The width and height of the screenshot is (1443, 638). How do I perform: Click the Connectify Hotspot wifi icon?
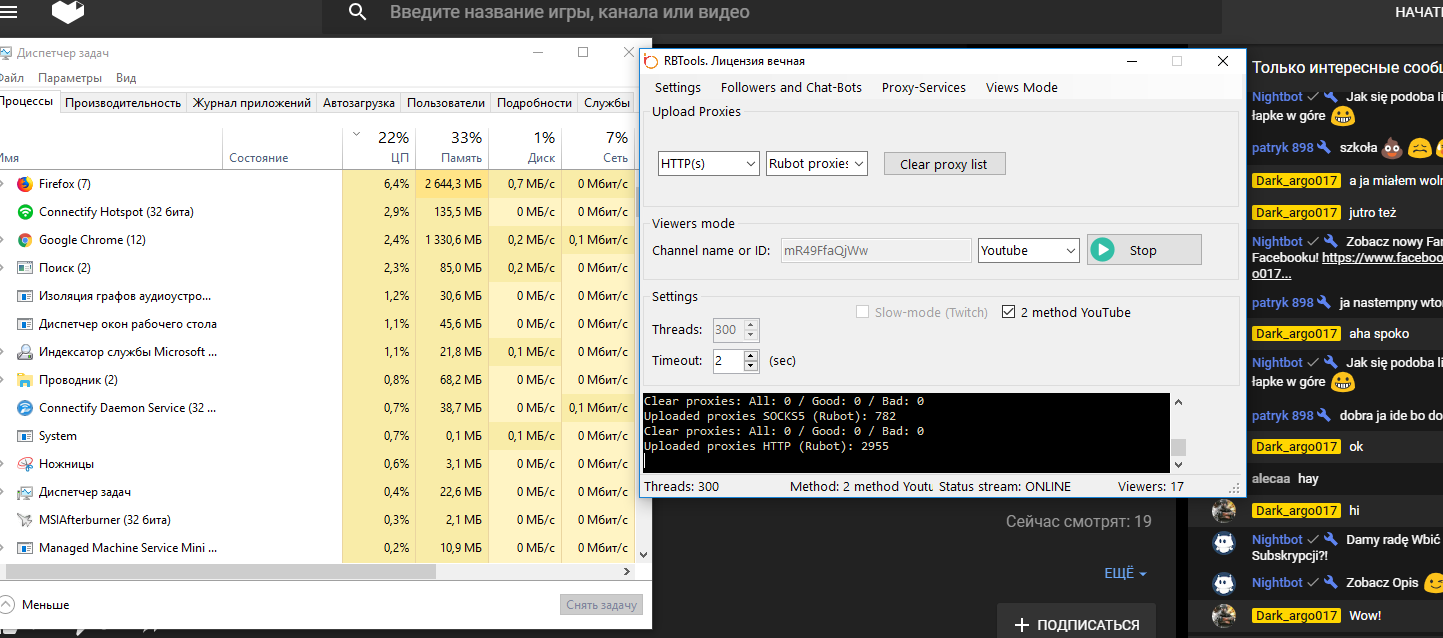point(25,212)
